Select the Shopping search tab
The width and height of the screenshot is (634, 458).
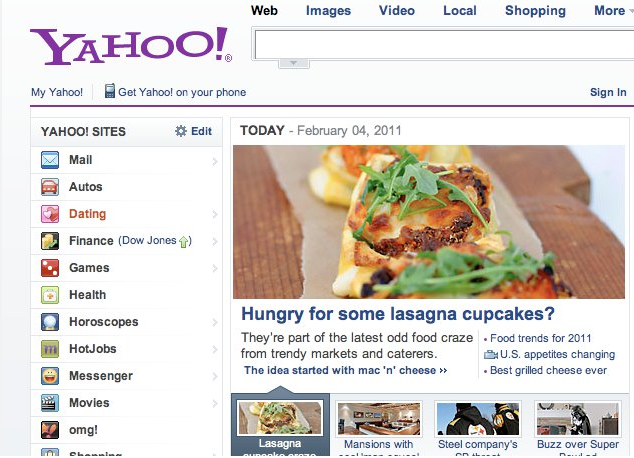click(535, 11)
